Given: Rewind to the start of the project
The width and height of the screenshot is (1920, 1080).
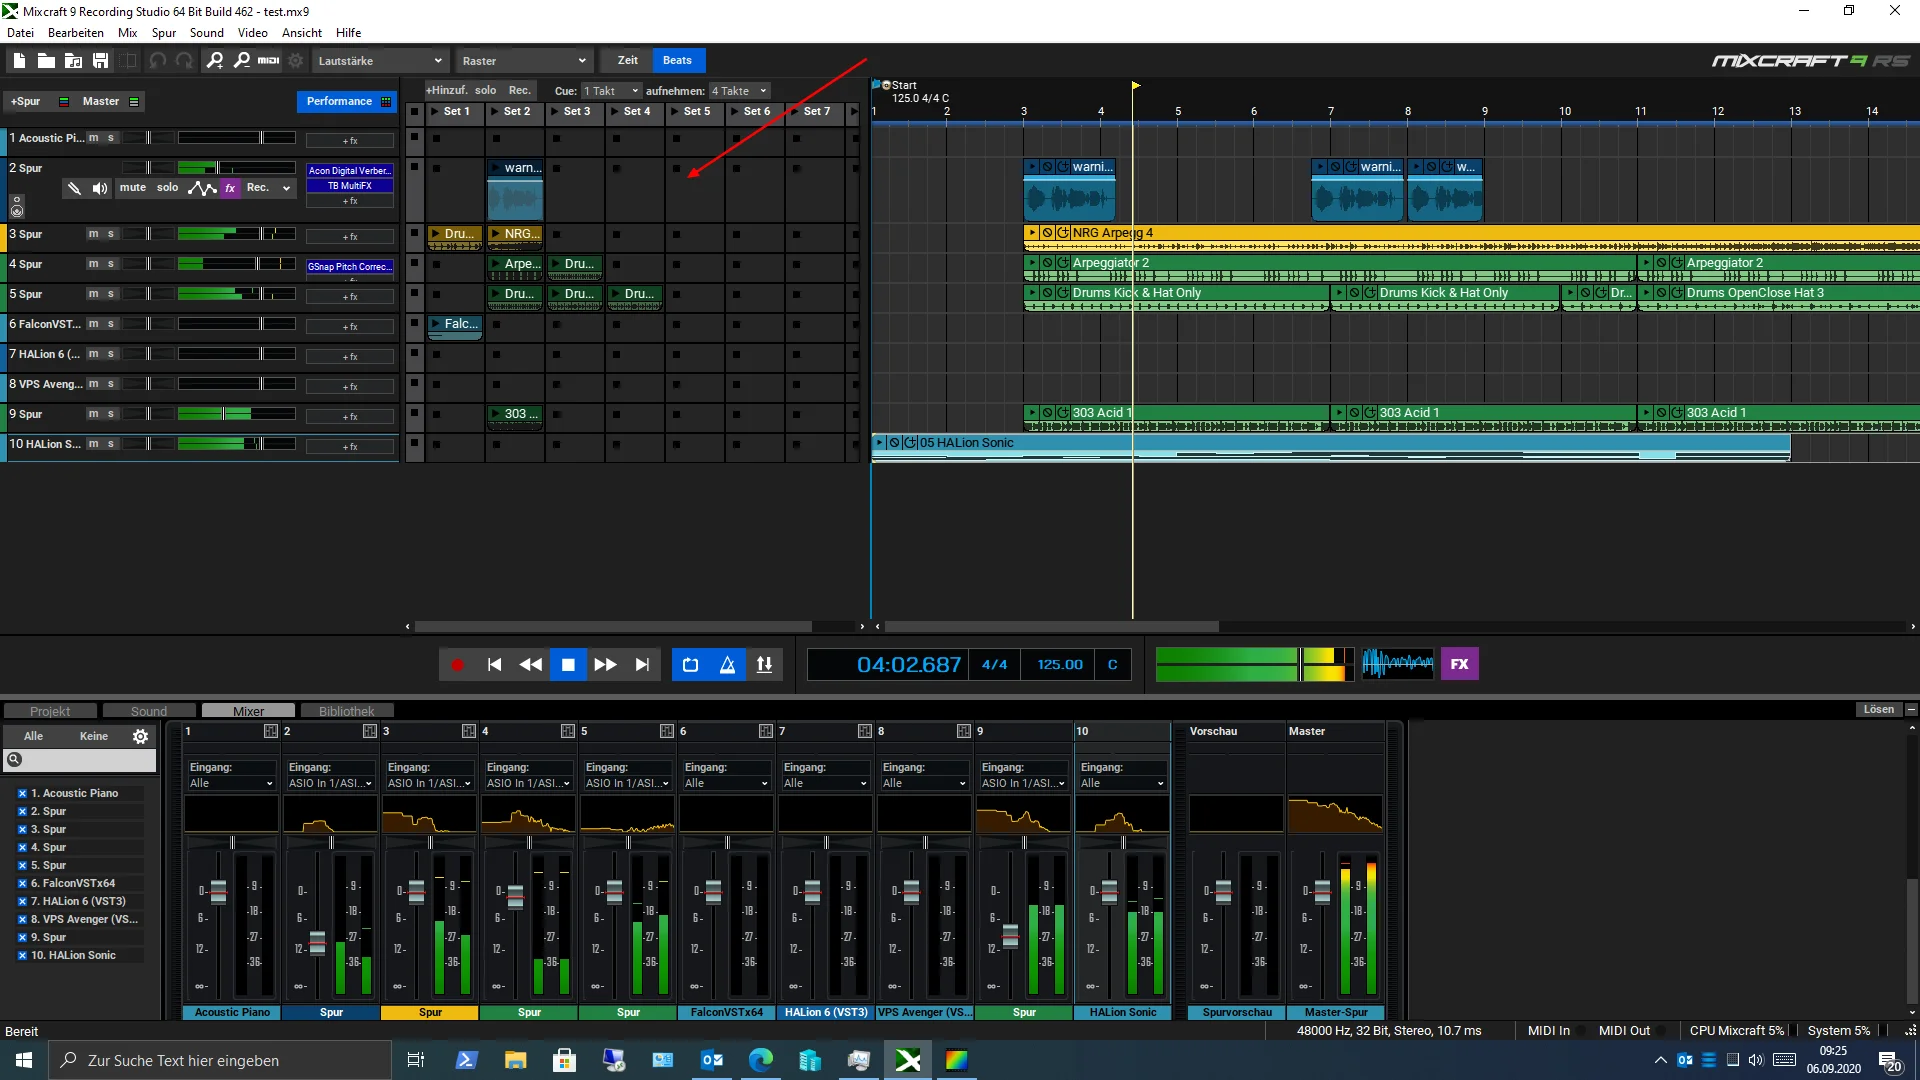Looking at the screenshot, I should click(494, 665).
